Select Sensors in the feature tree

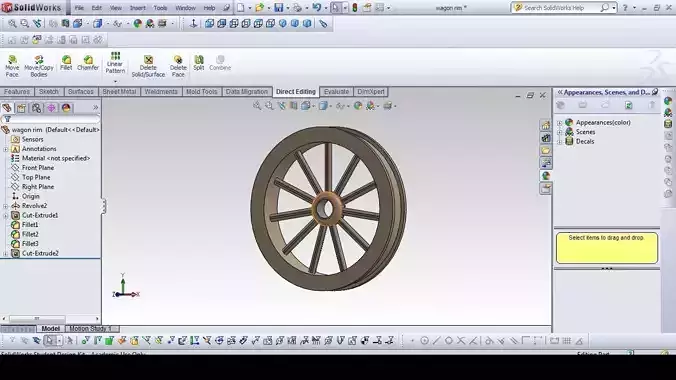coord(32,139)
